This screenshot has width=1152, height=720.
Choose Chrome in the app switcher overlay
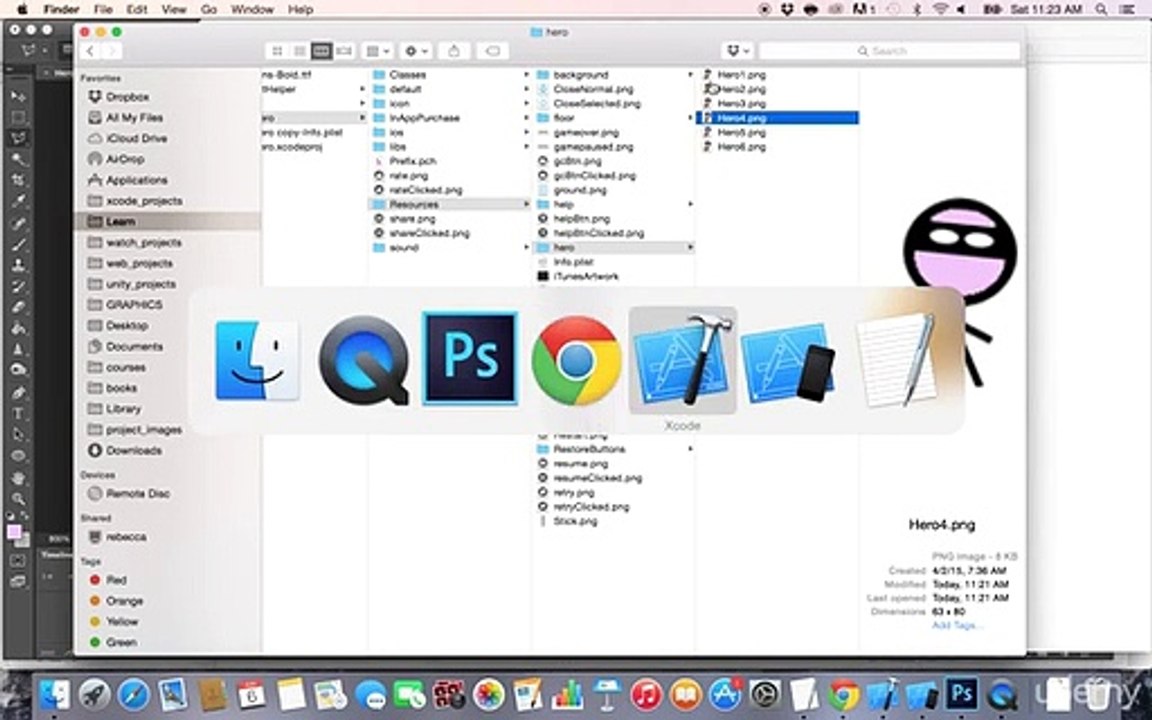[576, 360]
